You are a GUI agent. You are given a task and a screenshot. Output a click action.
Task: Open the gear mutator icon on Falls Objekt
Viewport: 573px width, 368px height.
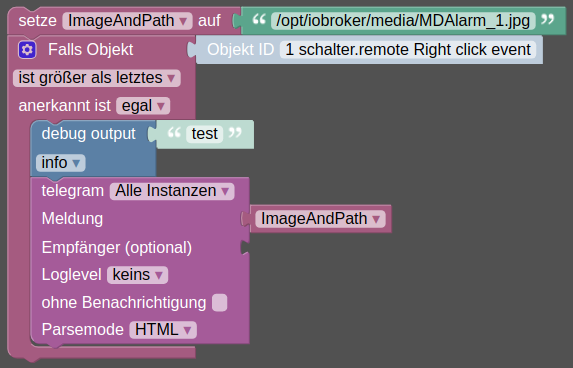click(27, 50)
